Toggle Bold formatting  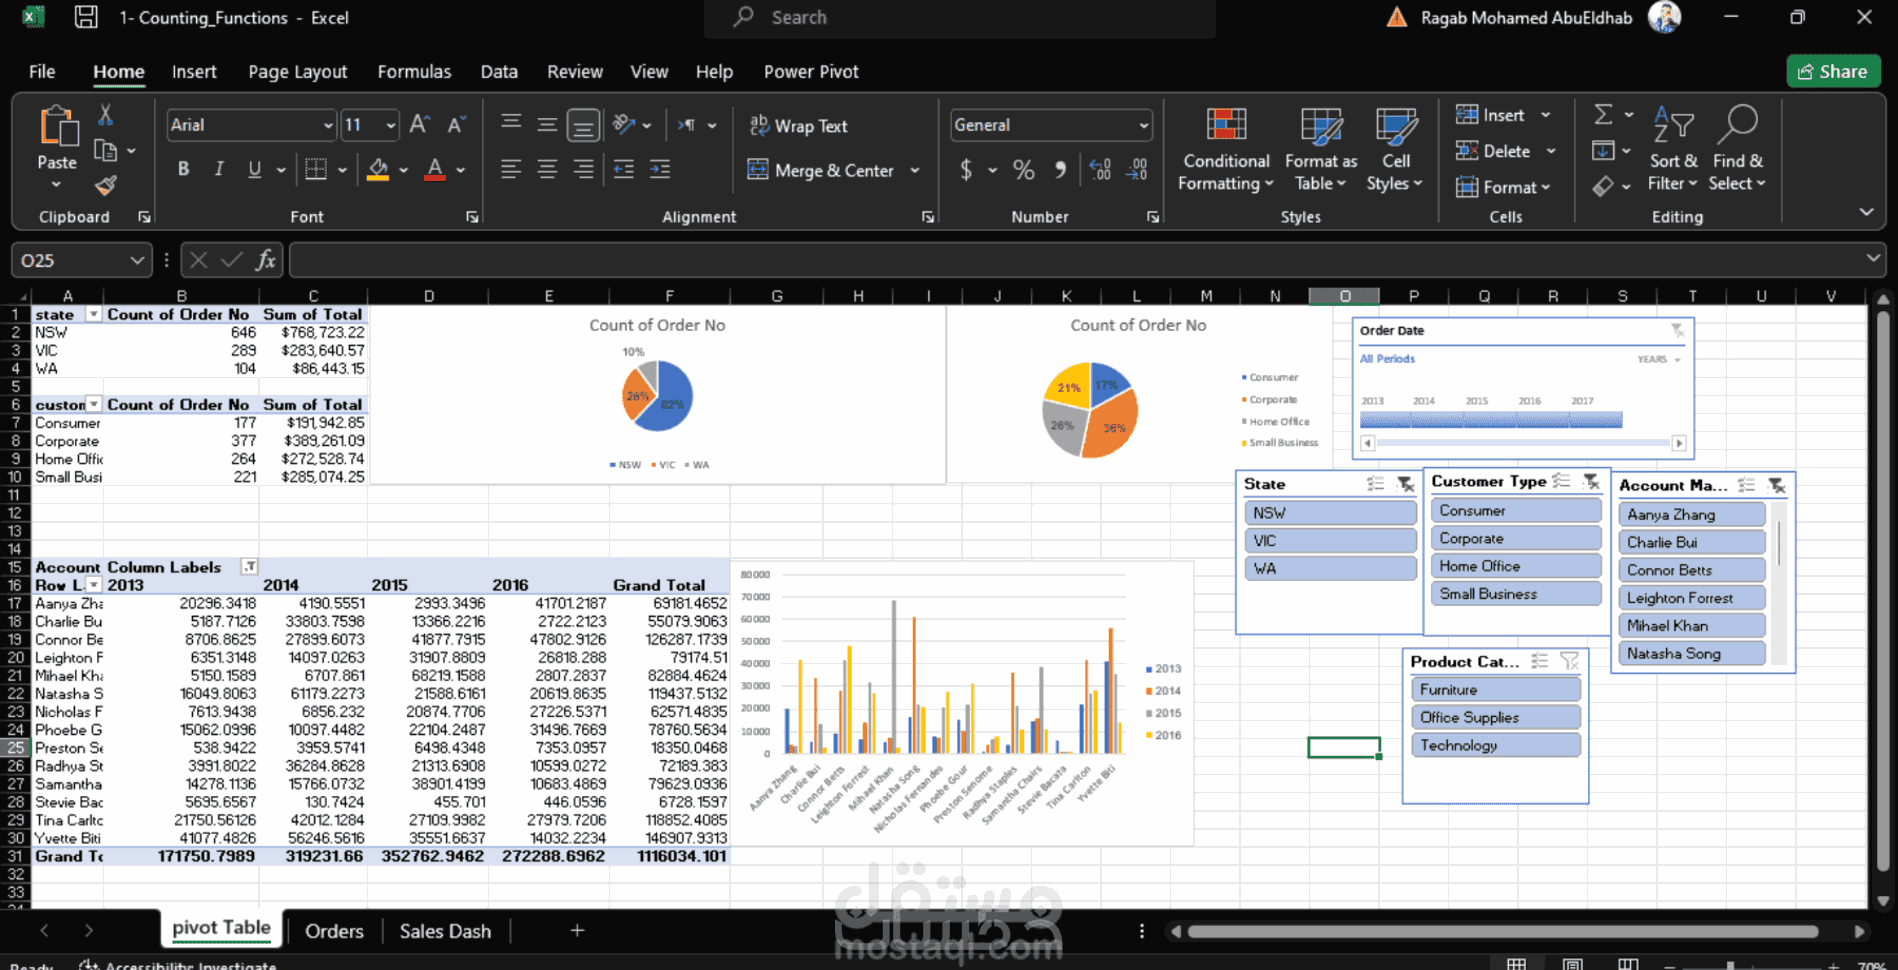pos(183,169)
